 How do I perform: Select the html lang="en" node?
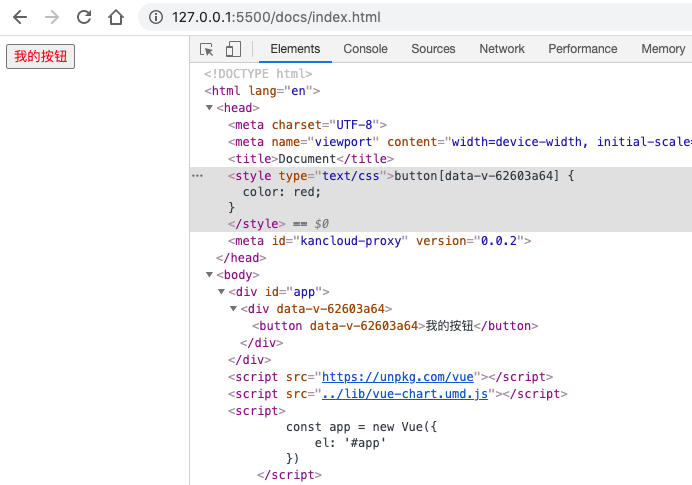click(262, 91)
